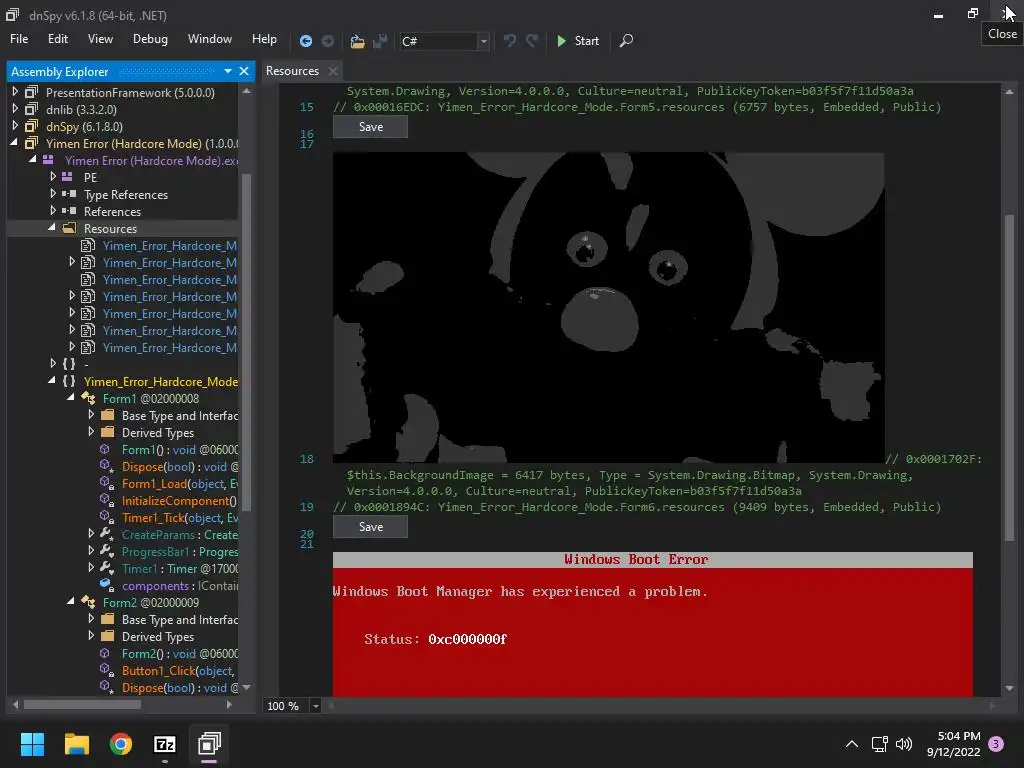Open the C# language dropdown
Screen dimensions: 1024x768
coord(483,41)
